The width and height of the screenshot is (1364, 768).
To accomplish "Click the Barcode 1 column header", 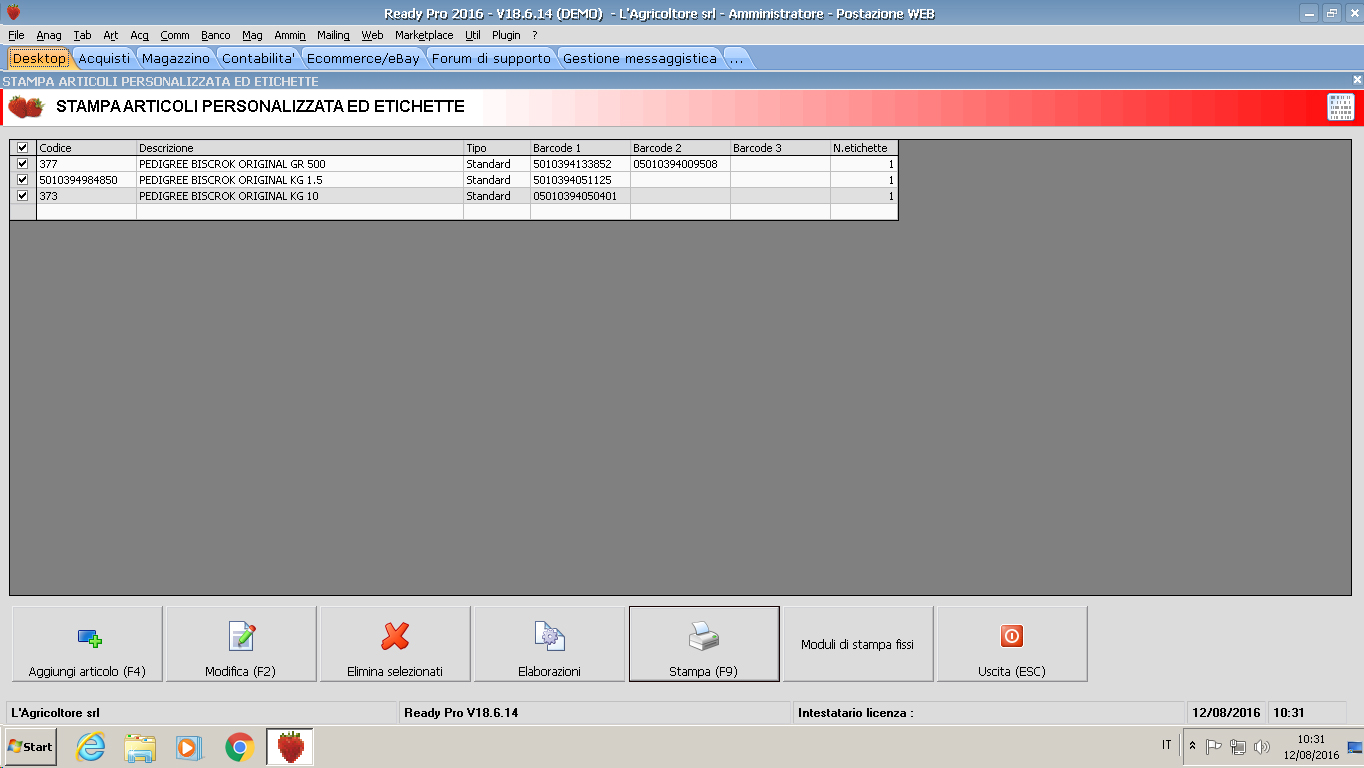I will pos(580,148).
